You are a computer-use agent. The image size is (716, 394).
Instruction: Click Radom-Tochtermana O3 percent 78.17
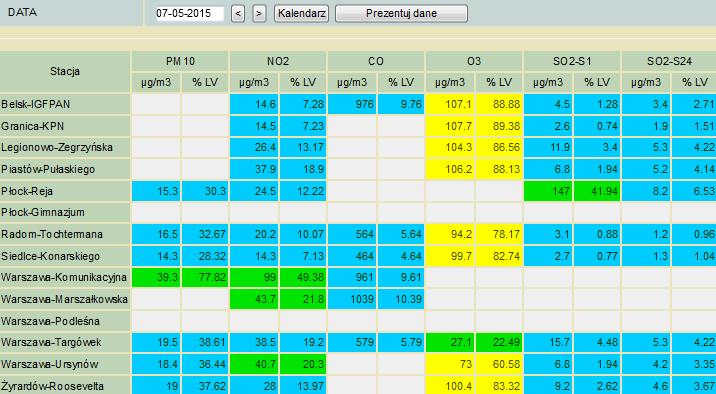pyautogui.click(x=499, y=234)
